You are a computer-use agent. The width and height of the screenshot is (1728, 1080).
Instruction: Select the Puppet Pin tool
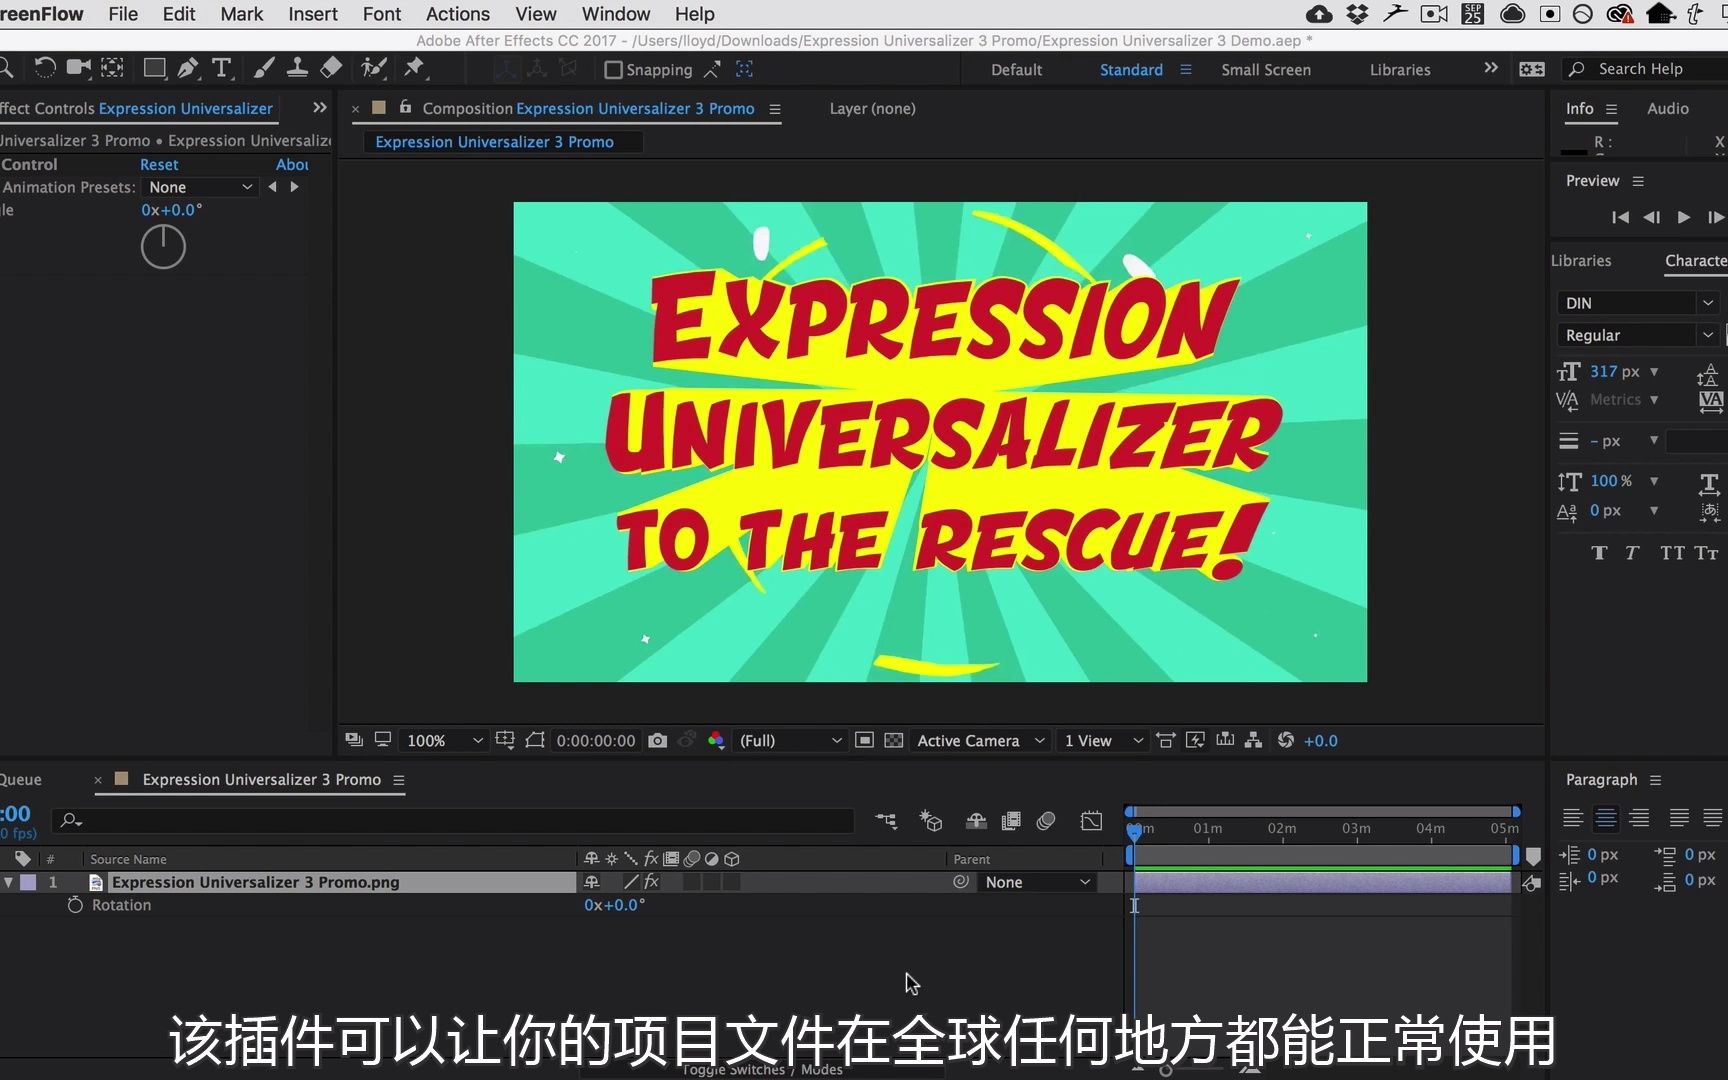(x=416, y=67)
